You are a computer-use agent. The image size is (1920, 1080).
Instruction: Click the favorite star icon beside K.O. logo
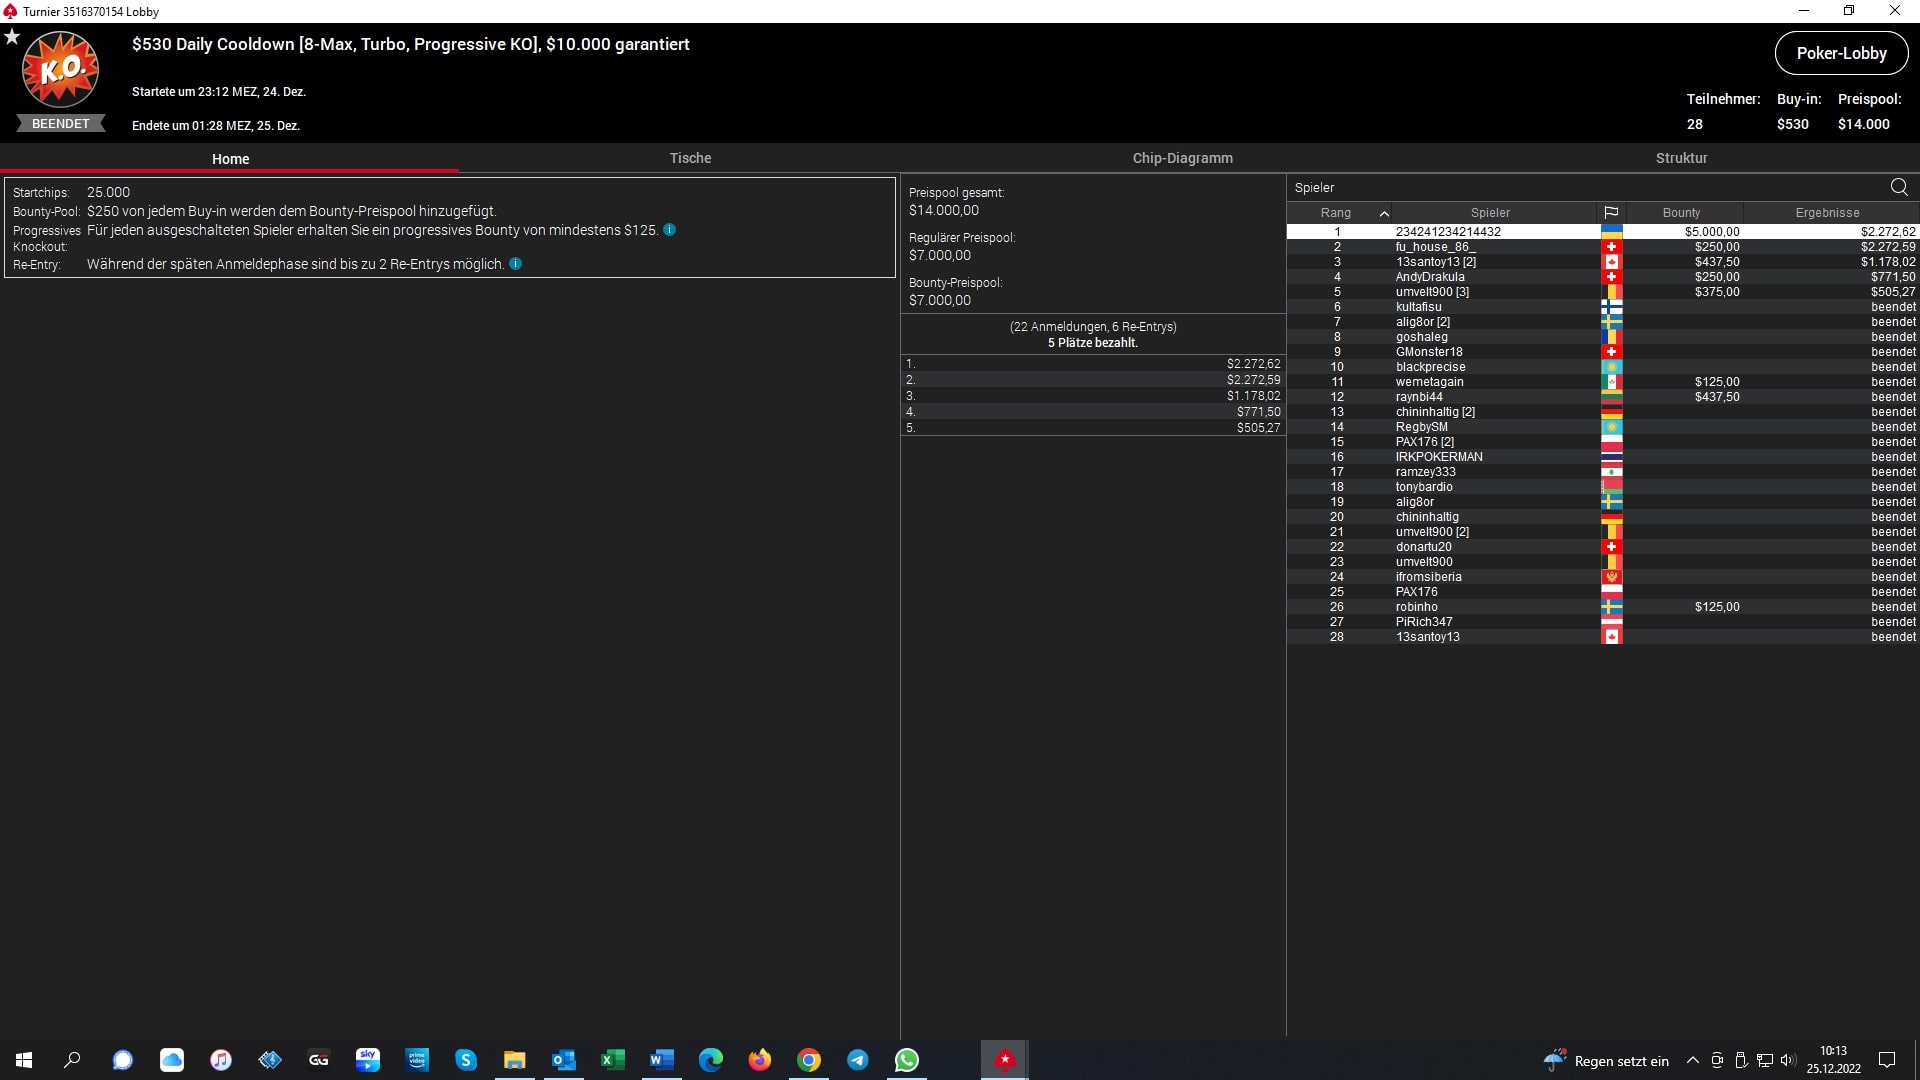12,37
